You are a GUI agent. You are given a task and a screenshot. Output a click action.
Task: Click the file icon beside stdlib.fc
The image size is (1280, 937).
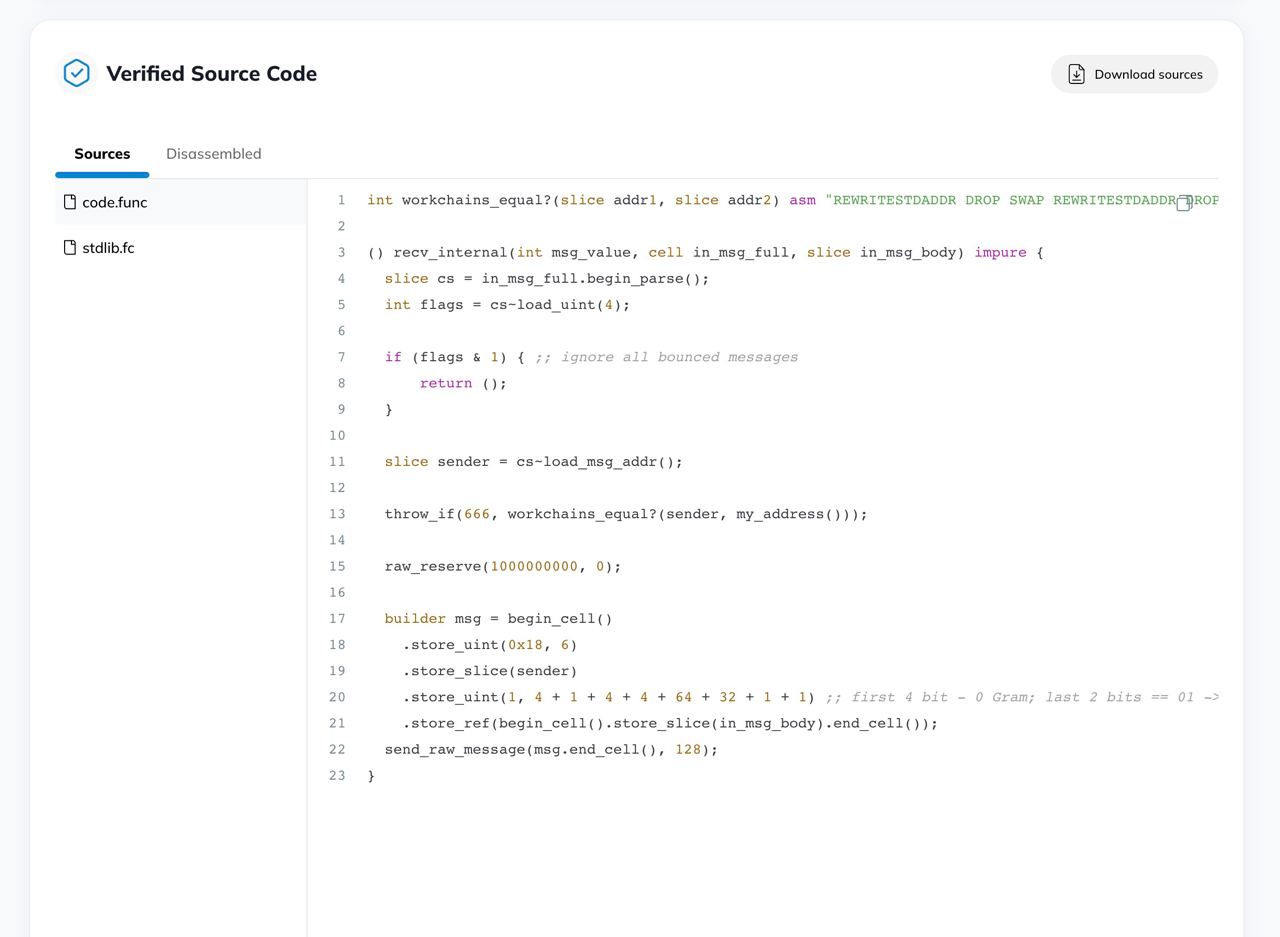70,247
